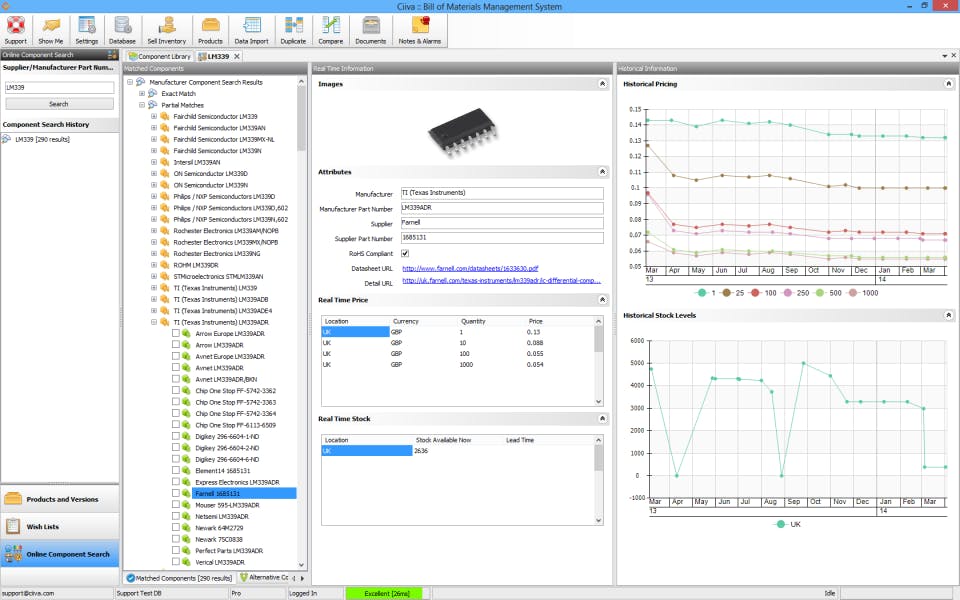Screen dimensions: 960x600
Task: Click the Fairchild Semiconductor LM339 manufacturer icon
Action: click(164, 116)
